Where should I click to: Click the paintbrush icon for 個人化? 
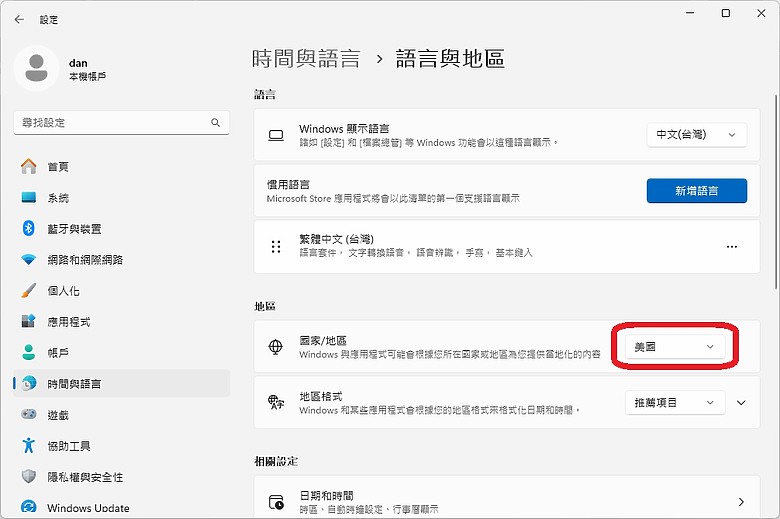coord(29,290)
